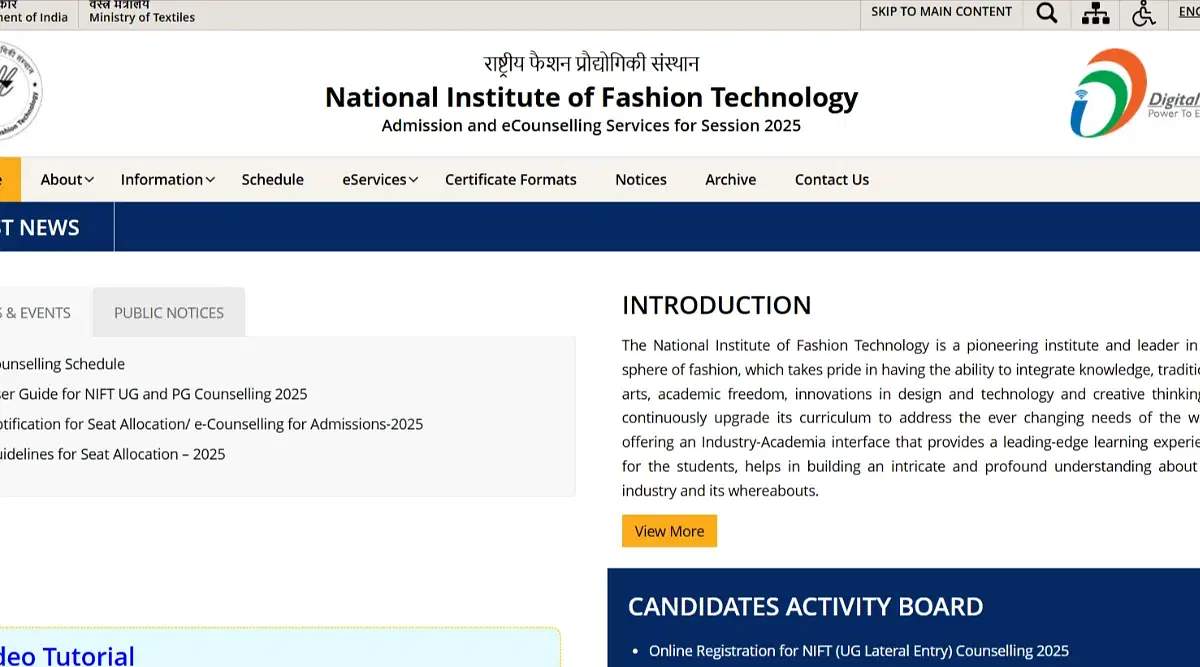Screen dimensions: 1200x667
Task: Follow the Skip to Main Content link
Action: click(941, 12)
